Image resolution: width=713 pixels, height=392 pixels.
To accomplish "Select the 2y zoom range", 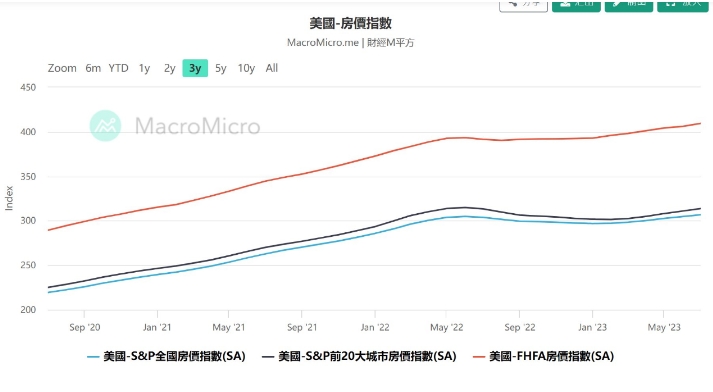I will tap(170, 68).
